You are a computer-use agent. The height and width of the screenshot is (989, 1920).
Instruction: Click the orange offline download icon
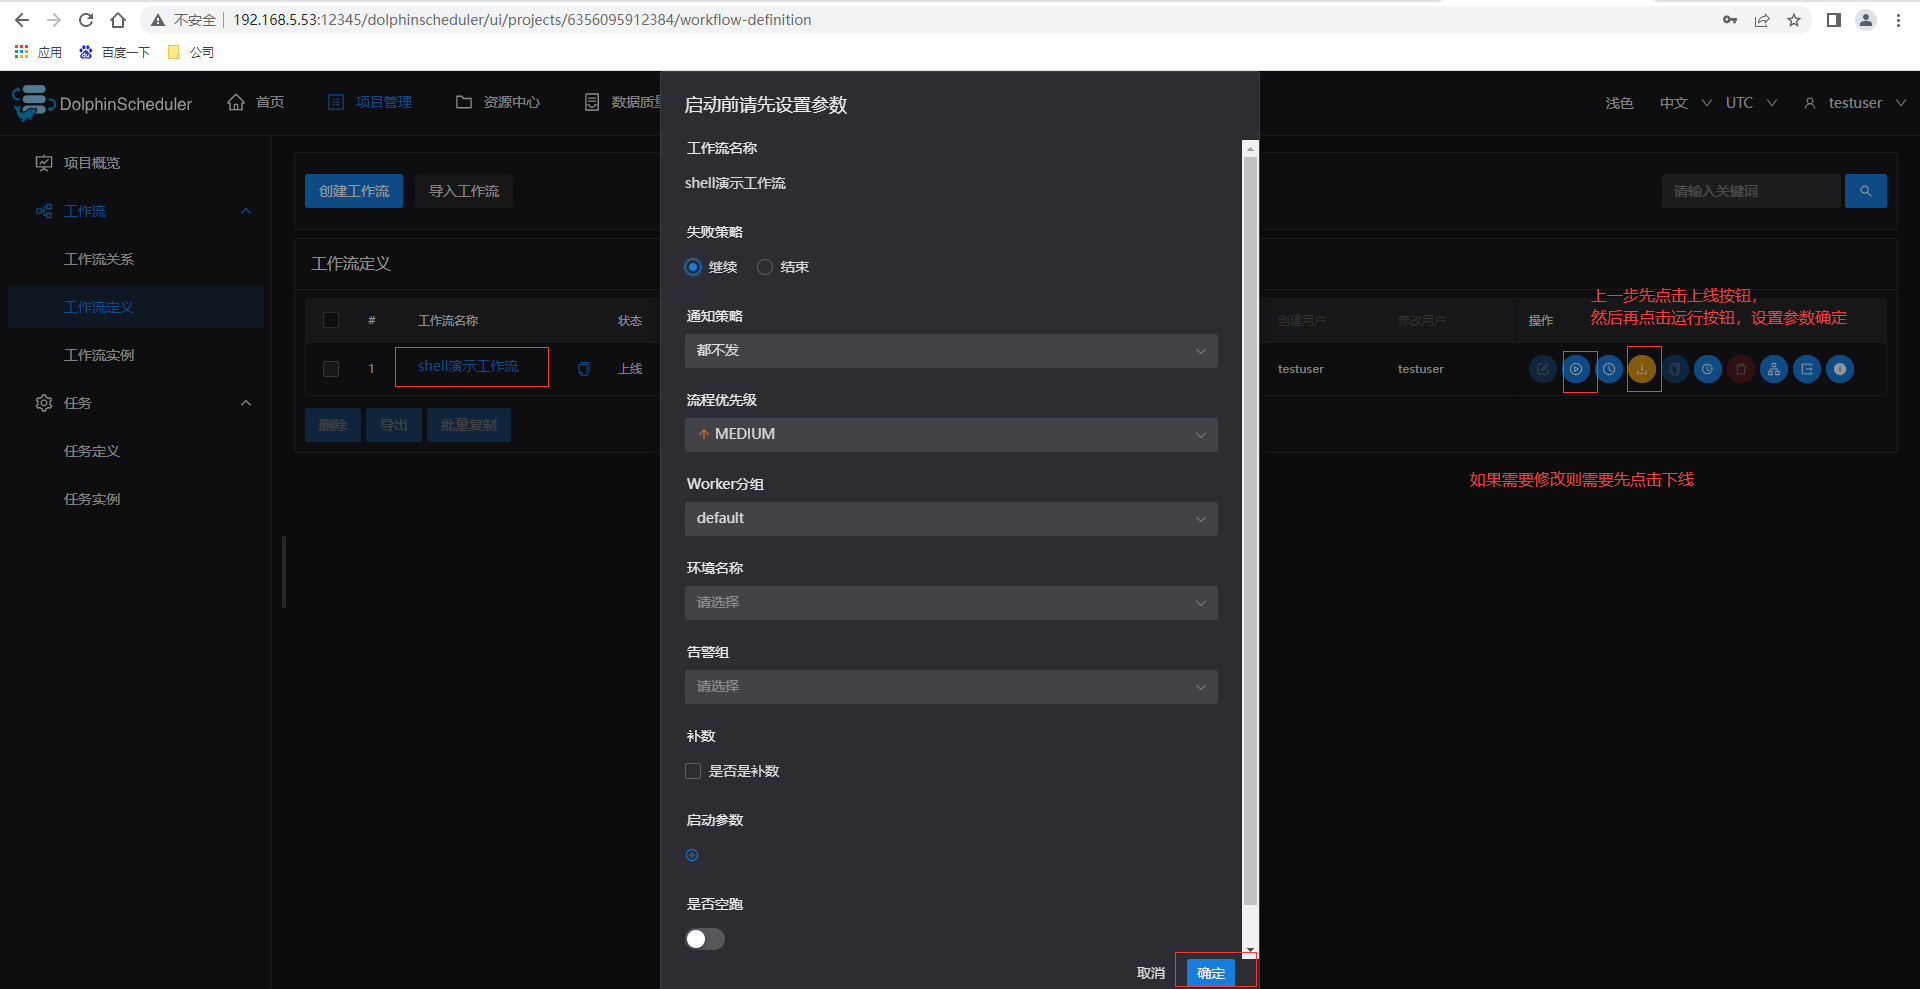click(x=1642, y=369)
